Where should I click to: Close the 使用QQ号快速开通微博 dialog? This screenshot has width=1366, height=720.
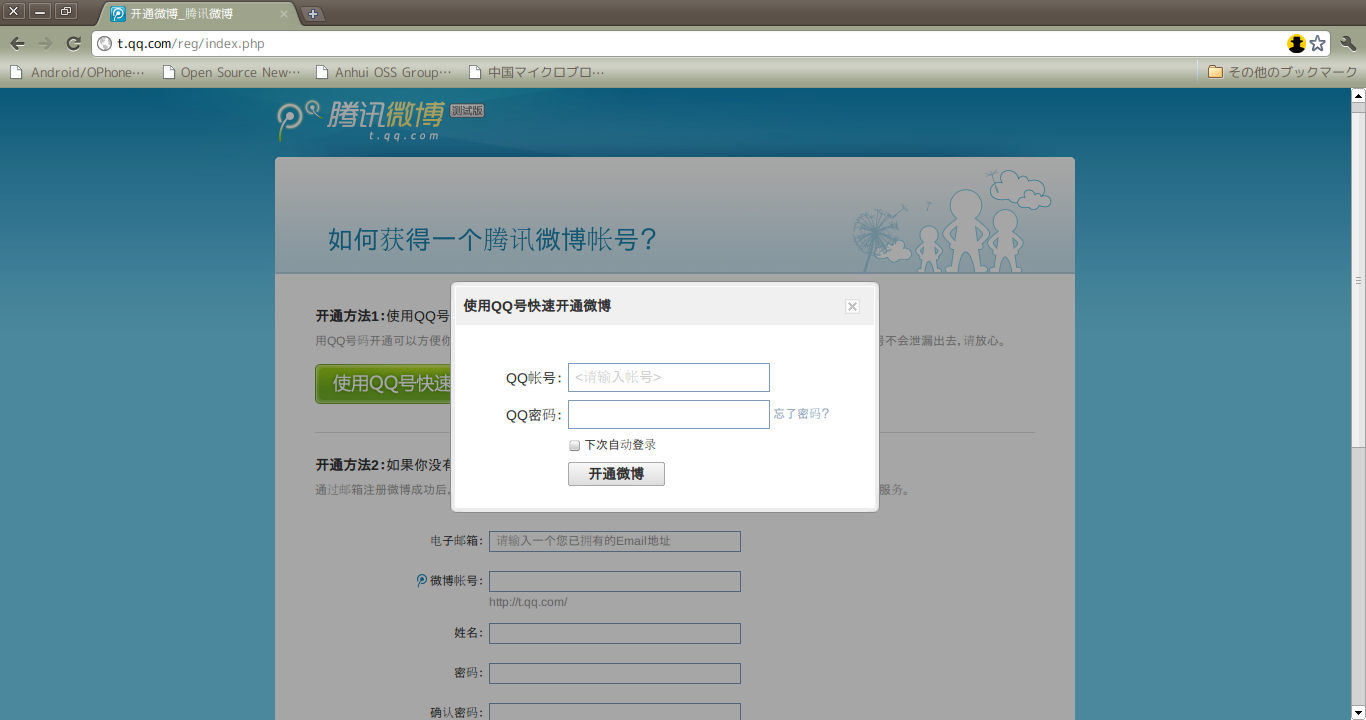852,306
